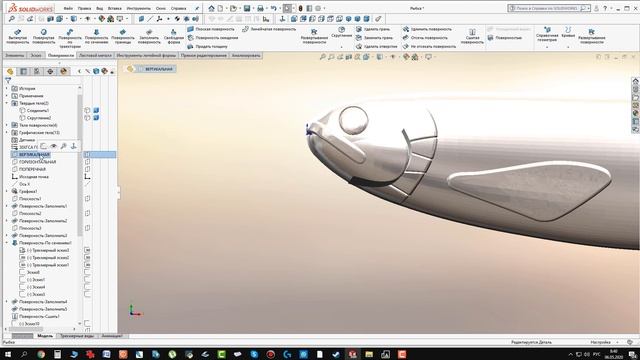Expand the Графические тела tree node
The height and width of the screenshot is (360, 640).
point(7,132)
